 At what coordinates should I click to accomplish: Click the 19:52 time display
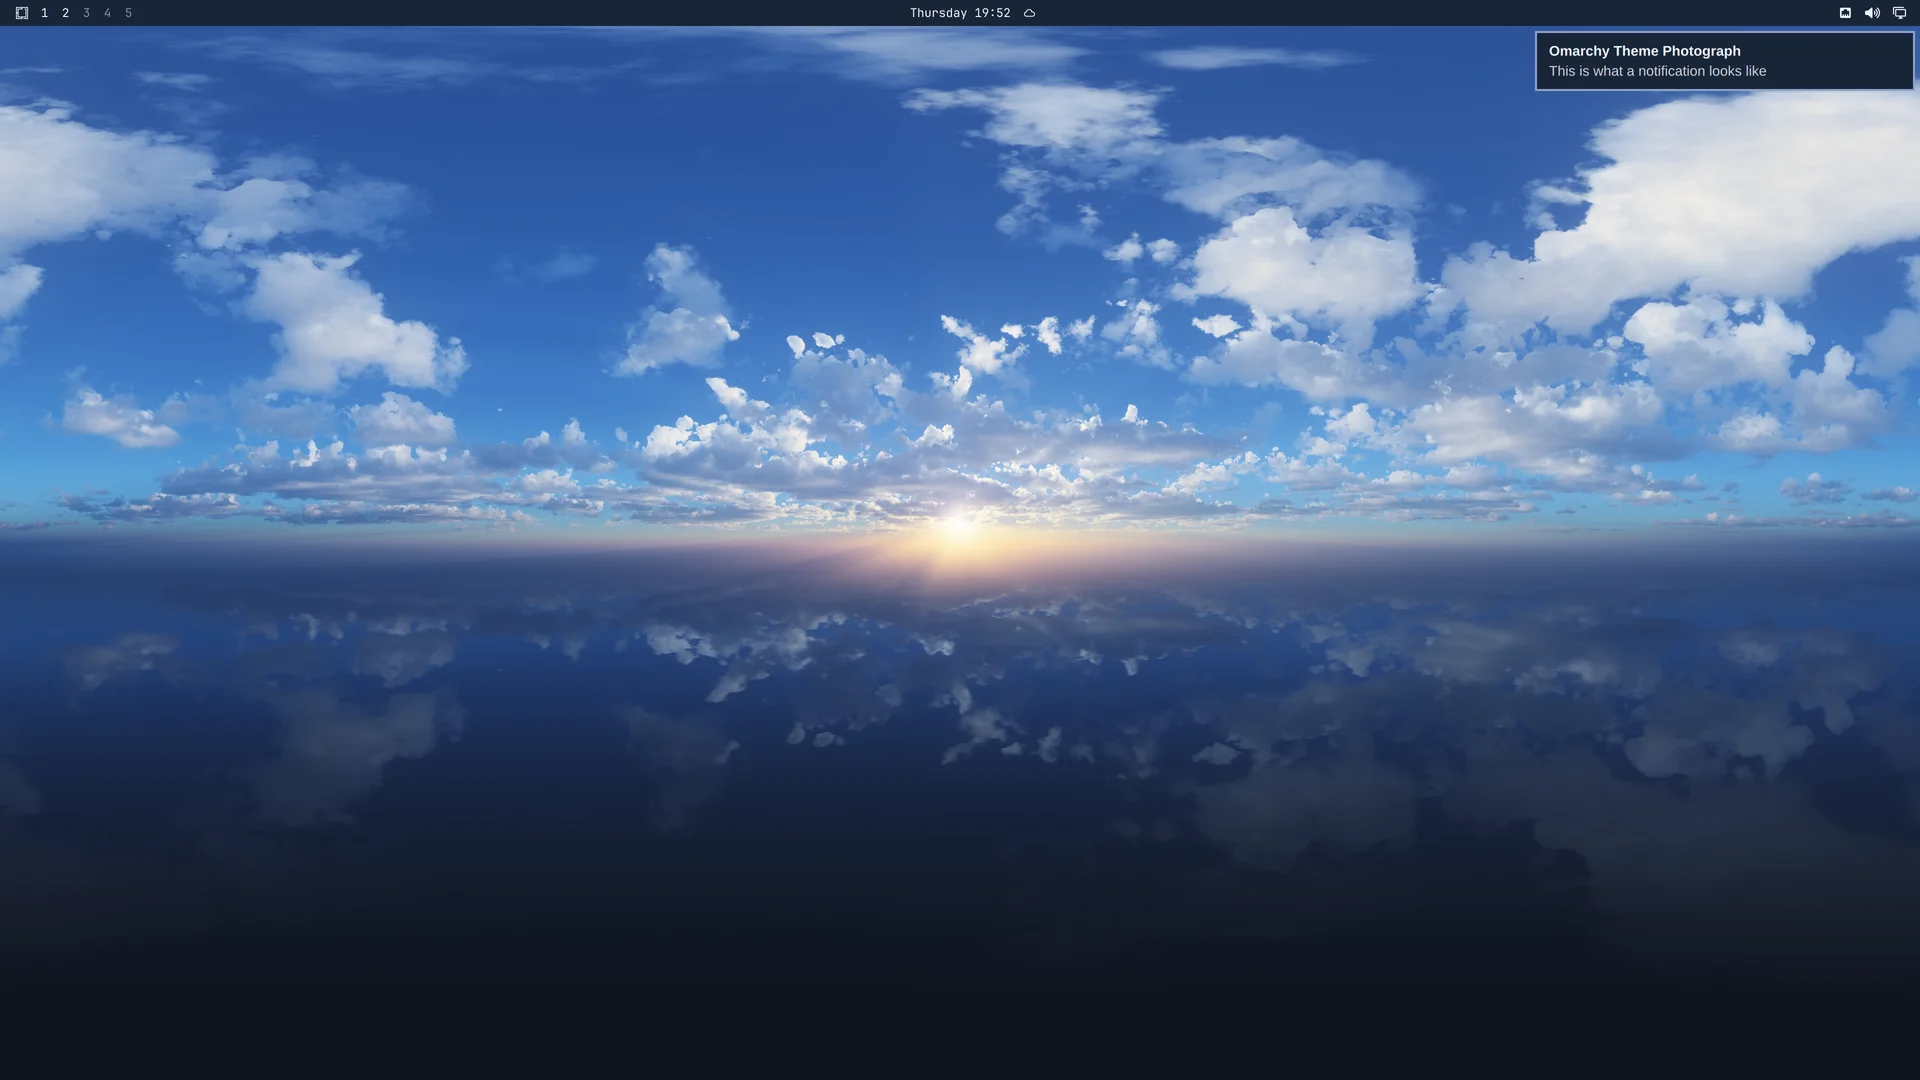click(x=992, y=13)
